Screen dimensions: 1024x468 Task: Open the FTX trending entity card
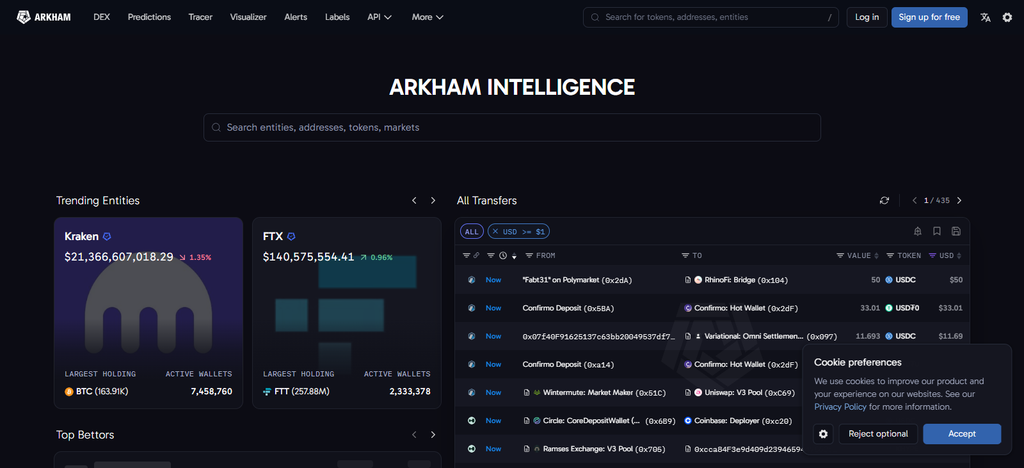pyautogui.click(x=347, y=313)
